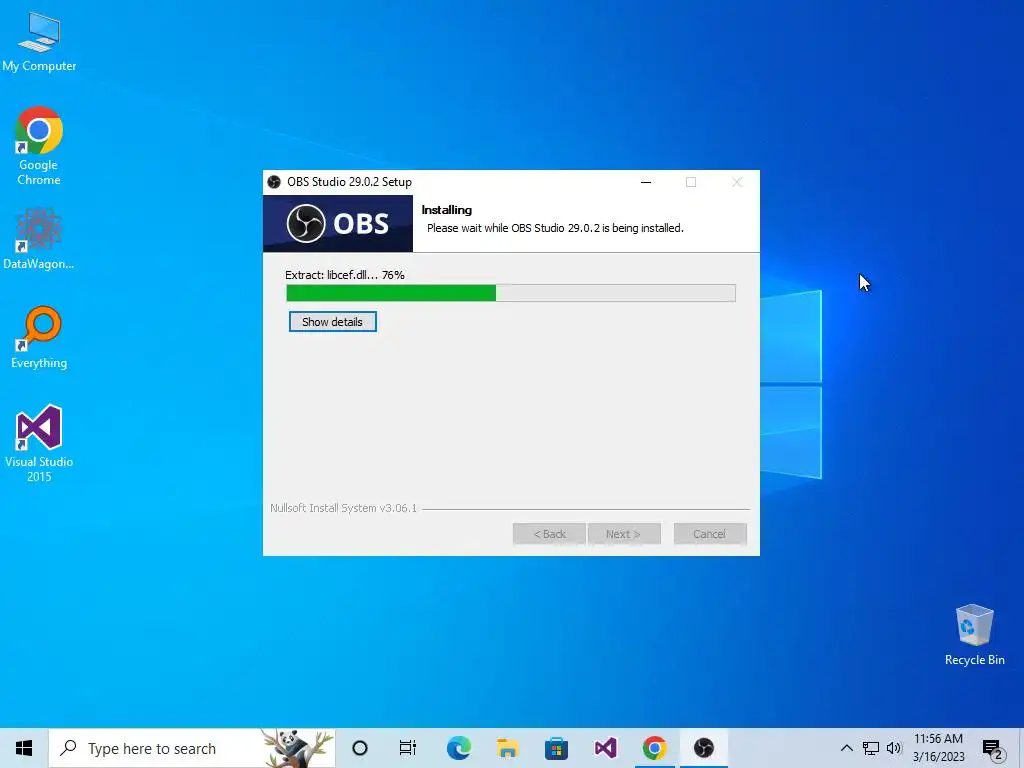Open Task View on the taskbar
This screenshot has height=768, width=1024.
point(408,748)
